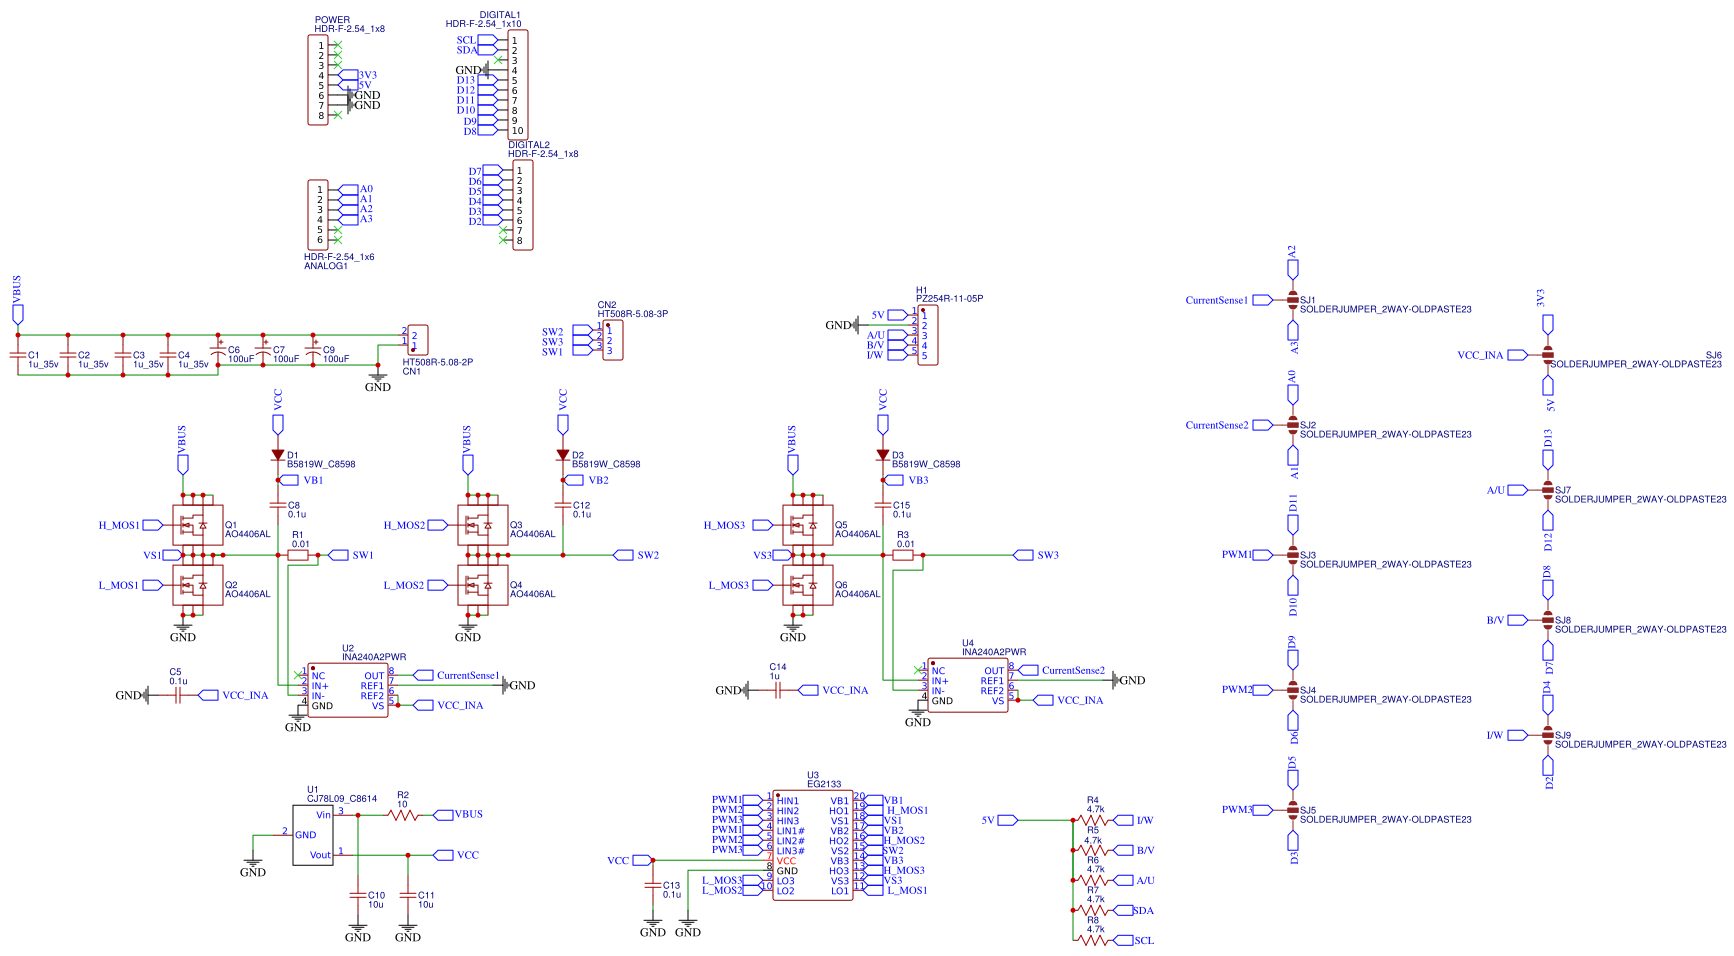This screenshot has height=956, width=1734.
Task: Click the D1 Schottky diode symbol
Action: [x=278, y=454]
